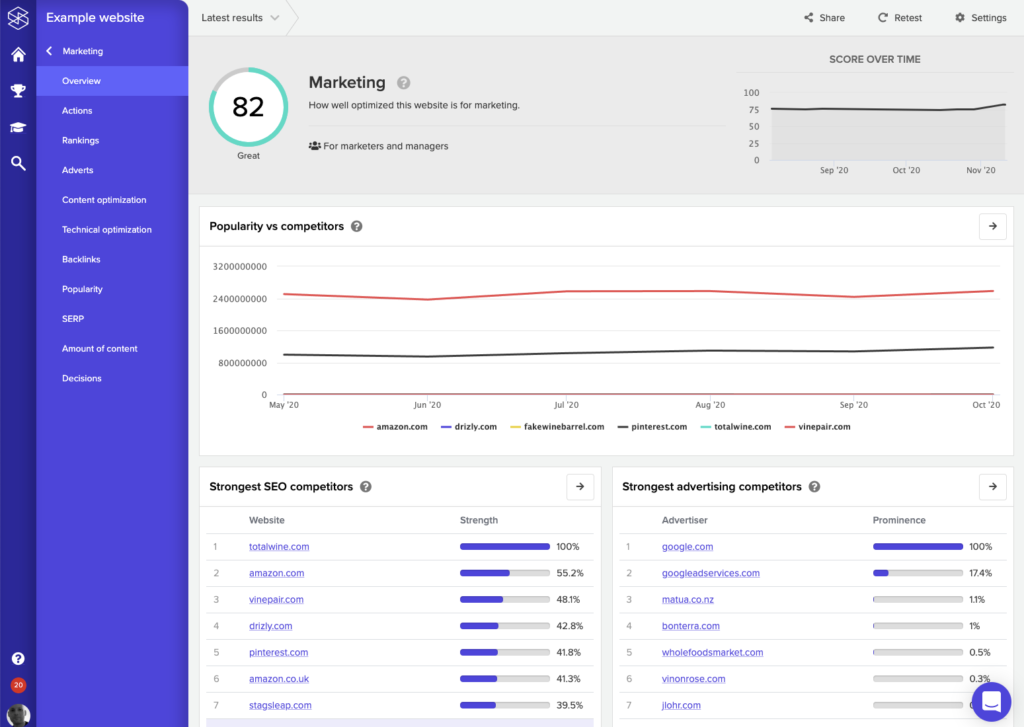
Task: Click amazon.com 55.2% strength bar
Action: click(x=505, y=573)
